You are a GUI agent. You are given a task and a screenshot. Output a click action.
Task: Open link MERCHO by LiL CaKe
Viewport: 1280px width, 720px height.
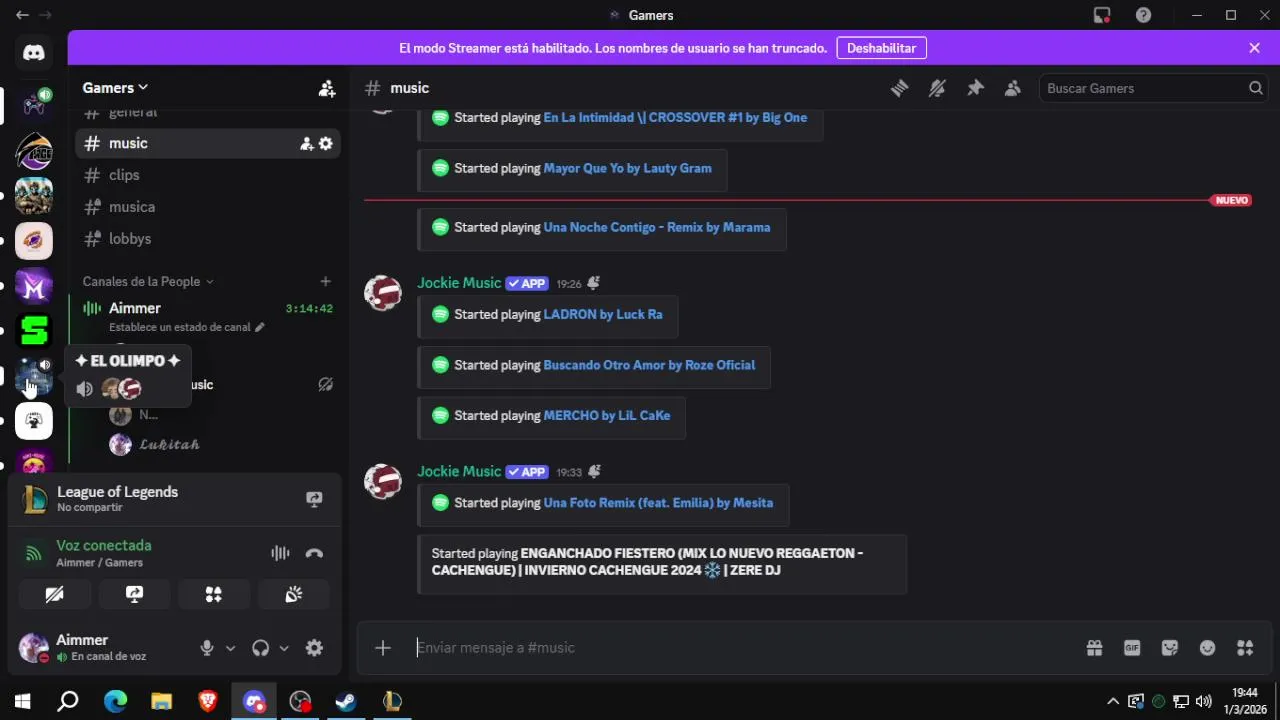[606, 415]
